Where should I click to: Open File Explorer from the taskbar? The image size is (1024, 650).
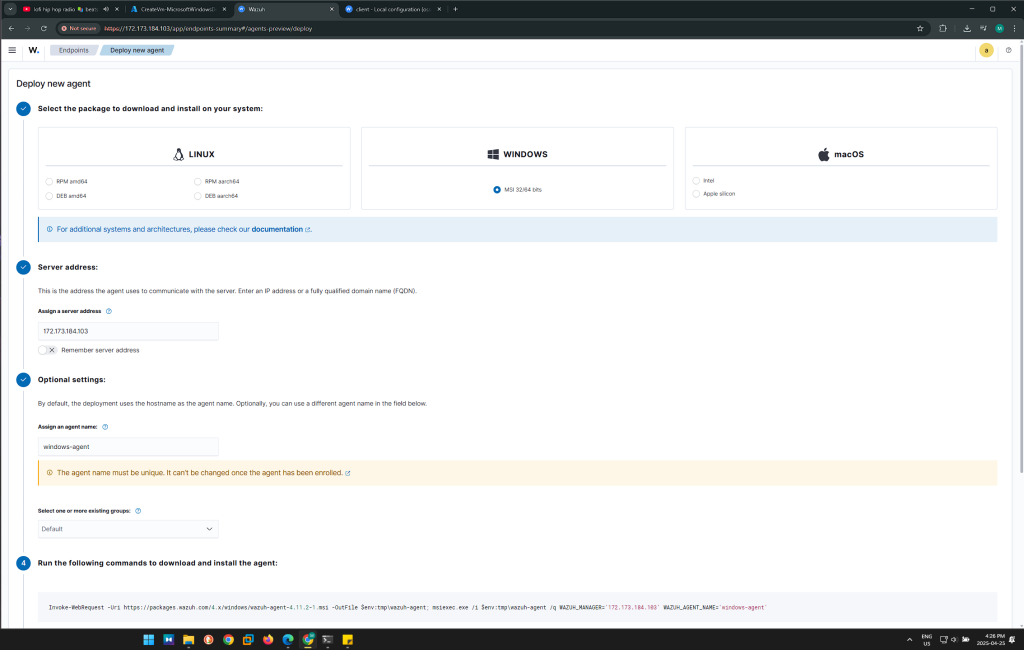[x=188, y=640]
